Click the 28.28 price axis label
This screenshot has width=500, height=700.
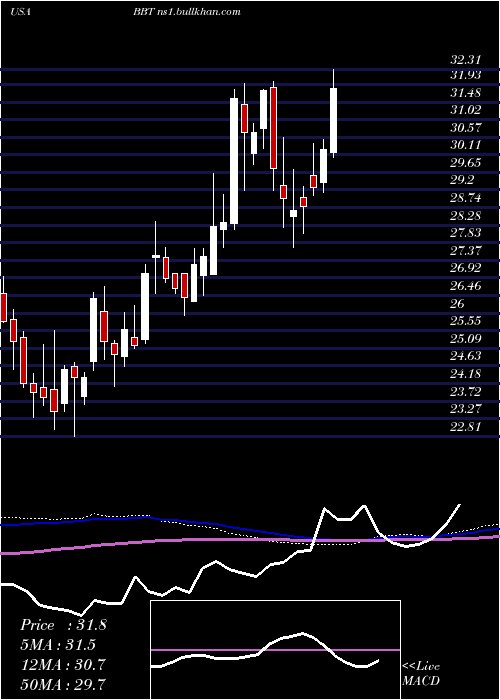466,215
